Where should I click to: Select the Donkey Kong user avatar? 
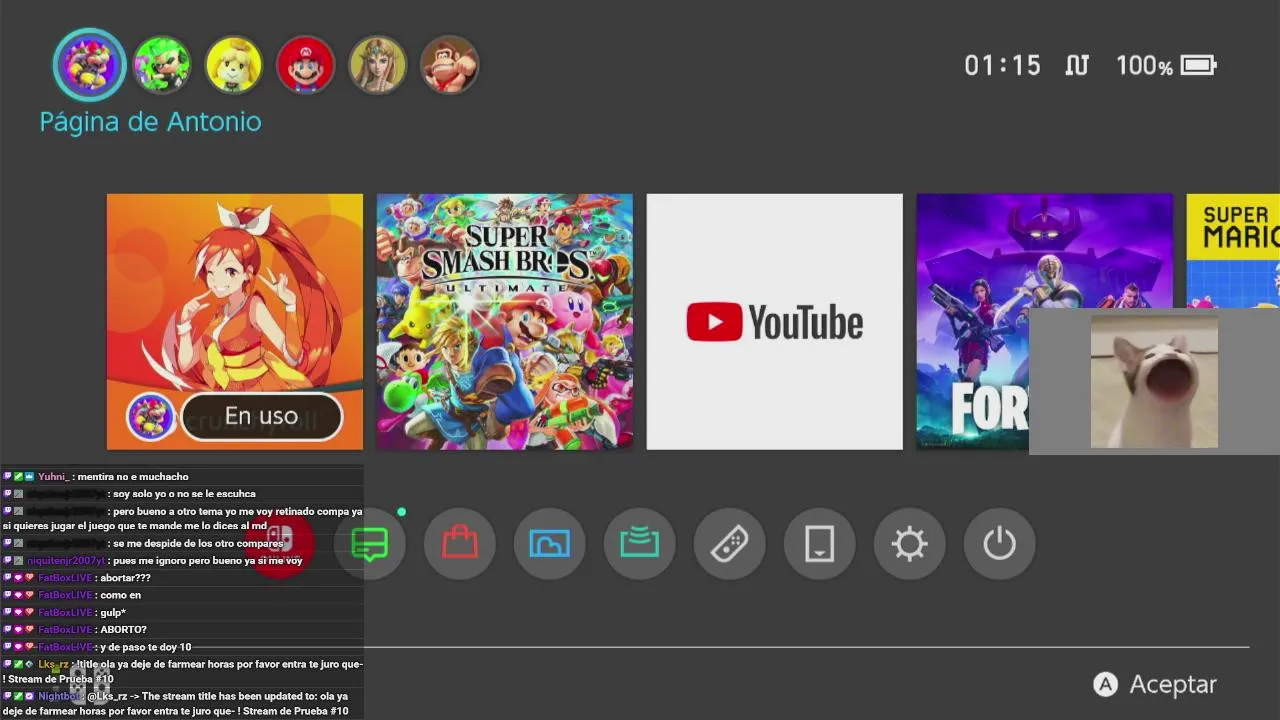point(449,65)
